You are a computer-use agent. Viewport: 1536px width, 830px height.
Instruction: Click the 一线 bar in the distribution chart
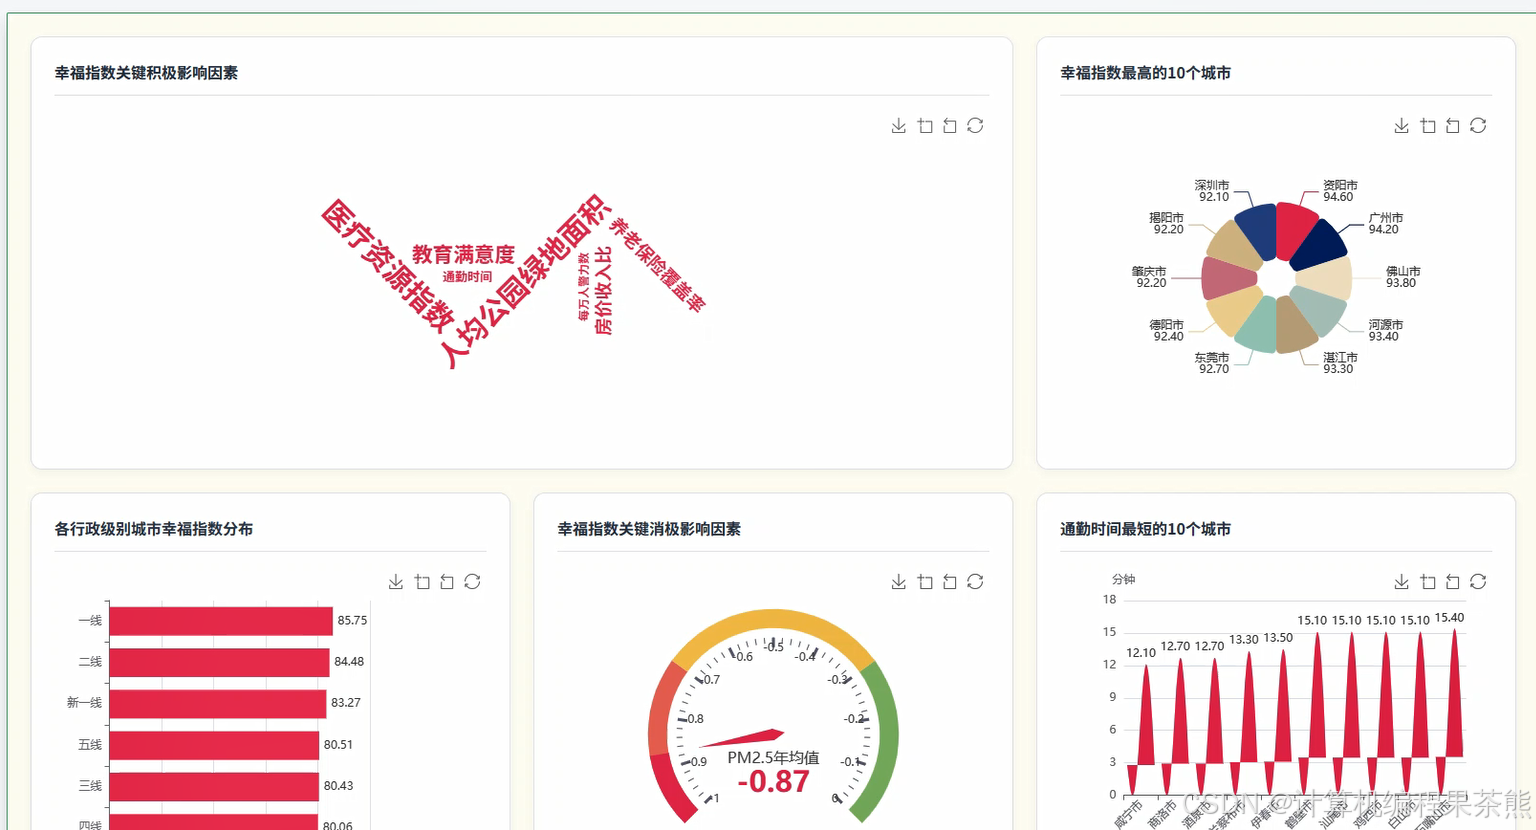pos(220,620)
